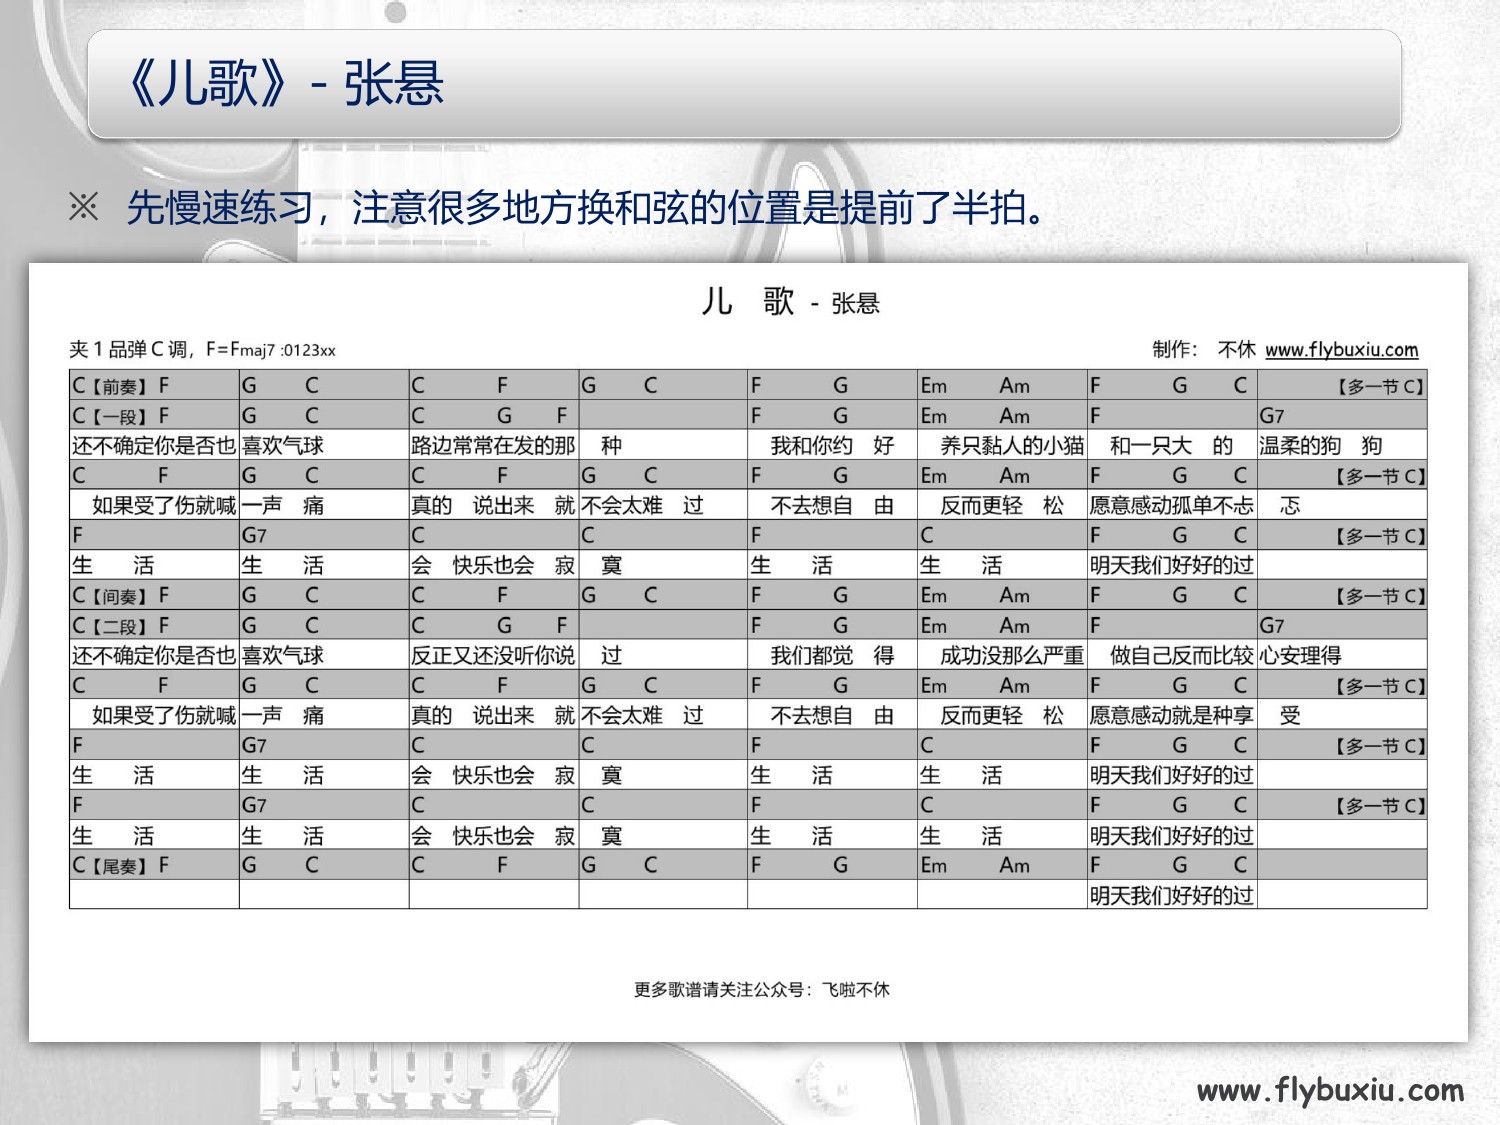
Task: Select the lyric cell 我们都觉 得
Action: coord(832,655)
